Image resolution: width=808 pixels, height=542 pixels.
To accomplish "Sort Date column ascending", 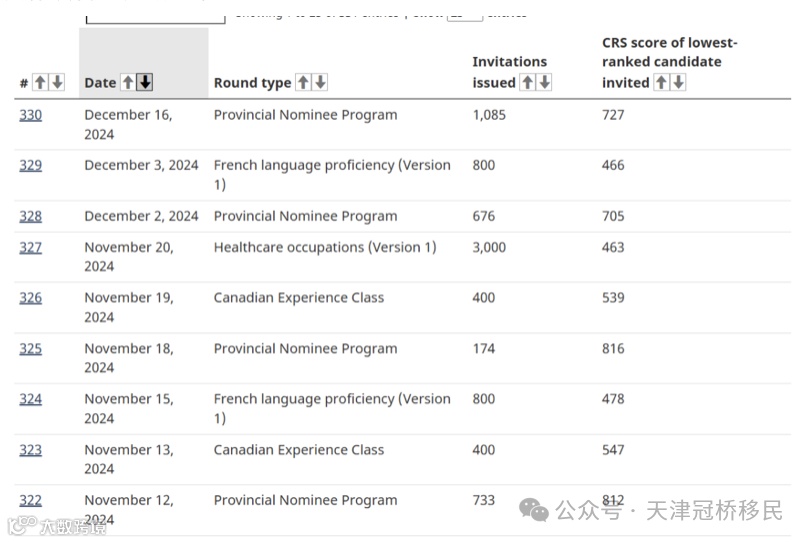I will [x=128, y=83].
